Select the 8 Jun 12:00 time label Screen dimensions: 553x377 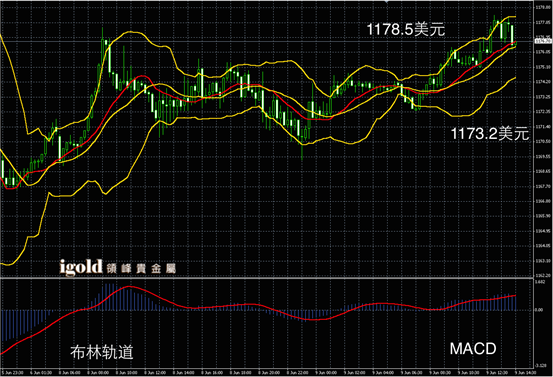(155, 372)
